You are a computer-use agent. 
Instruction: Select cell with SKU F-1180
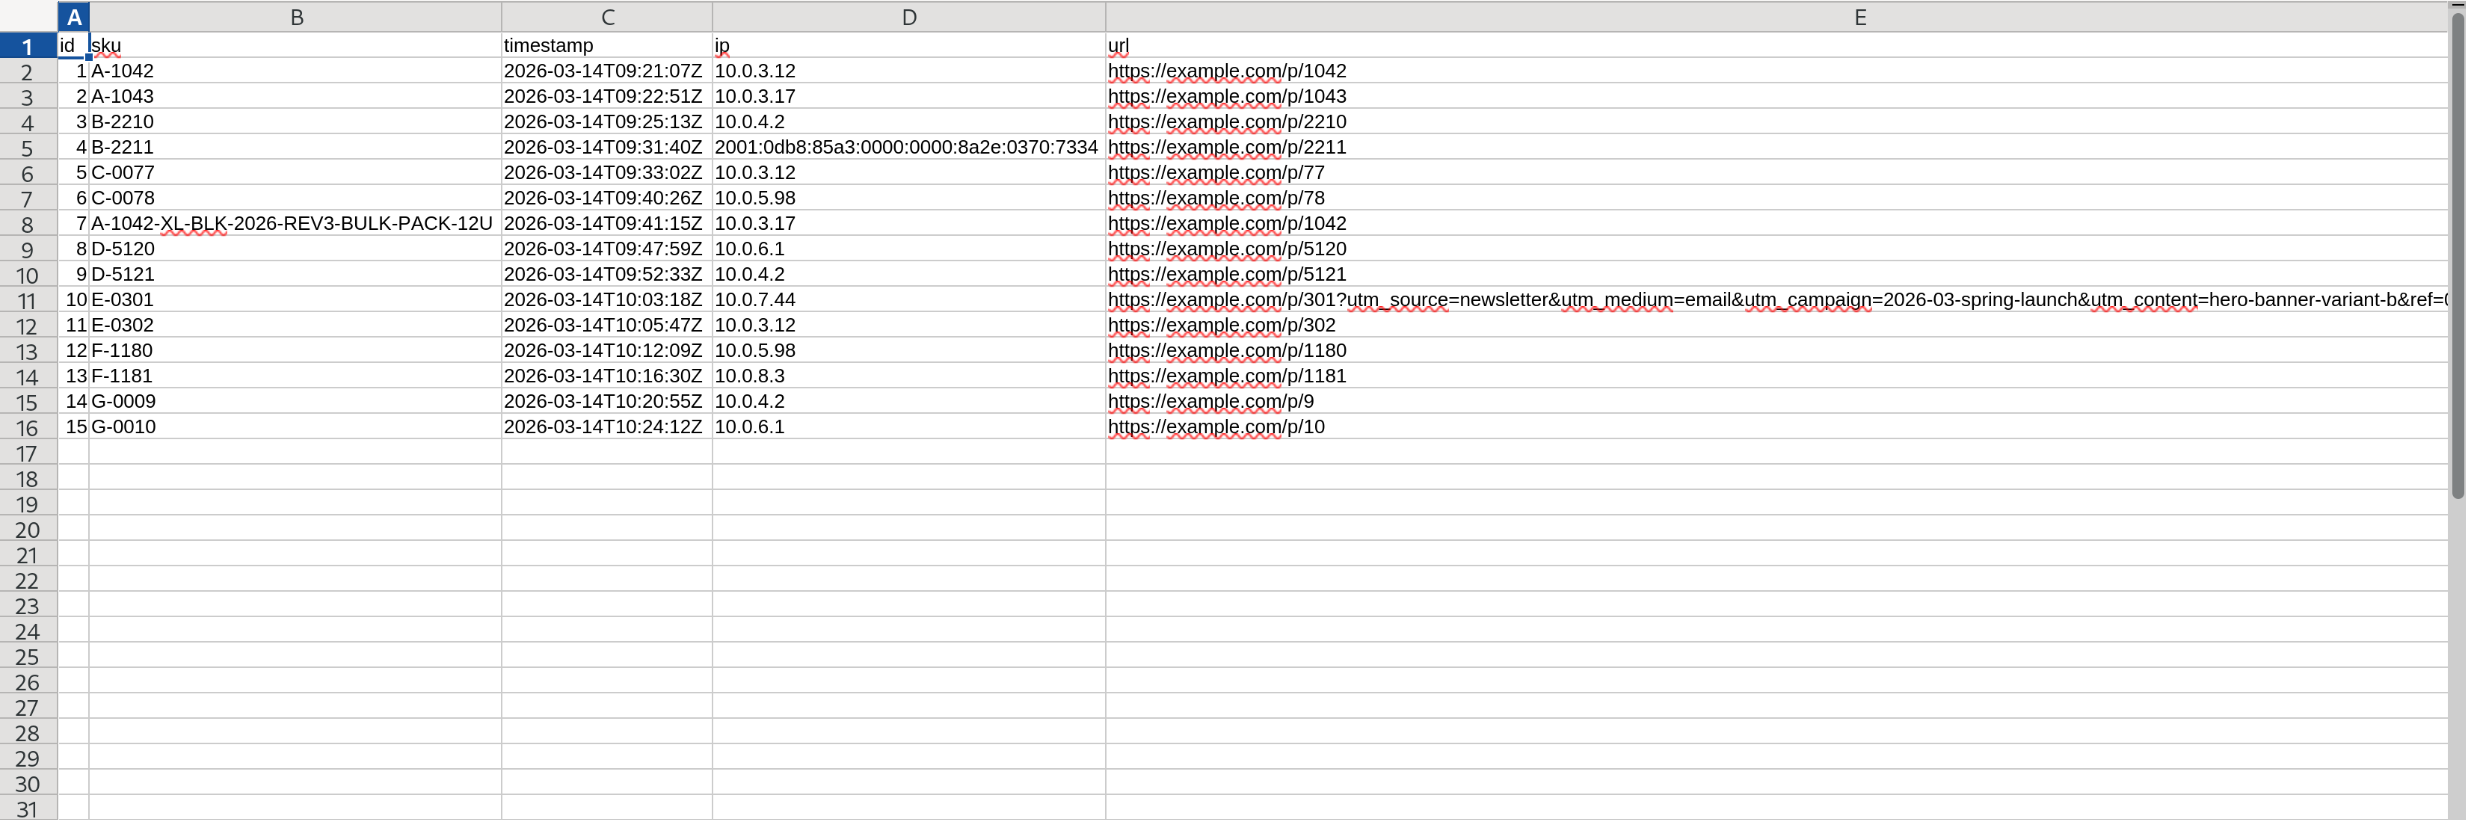pyautogui.click(x=295, y=350)
